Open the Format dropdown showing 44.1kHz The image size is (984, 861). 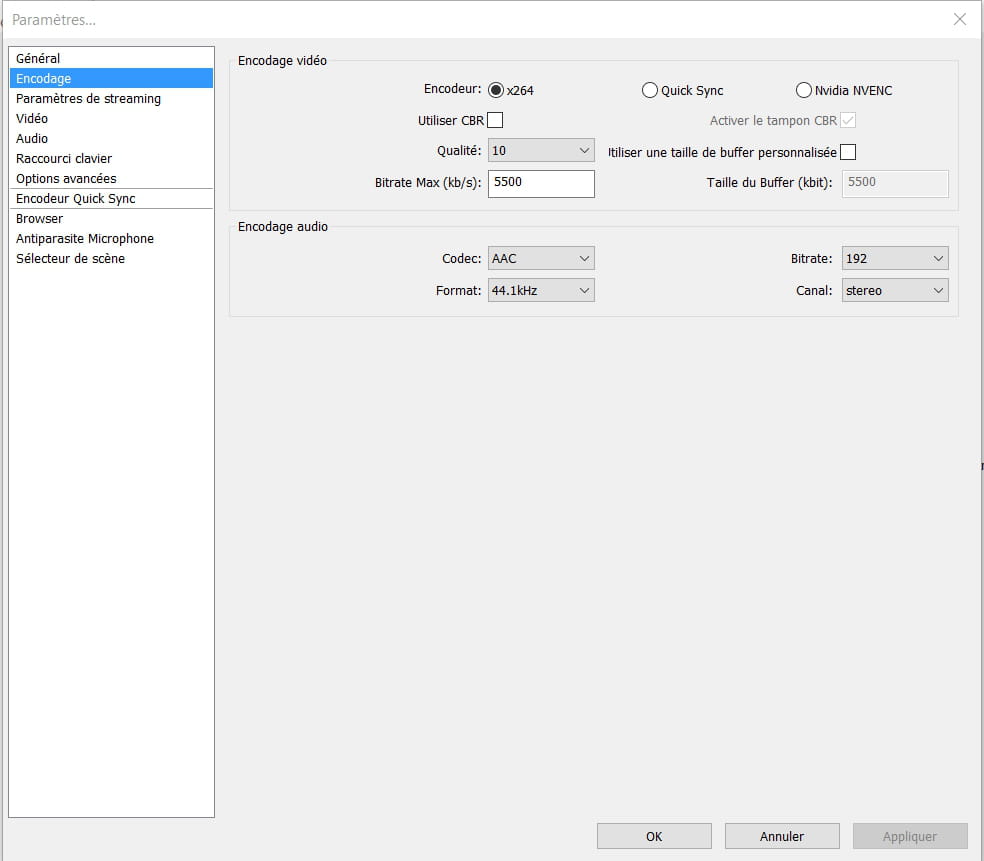541,291
